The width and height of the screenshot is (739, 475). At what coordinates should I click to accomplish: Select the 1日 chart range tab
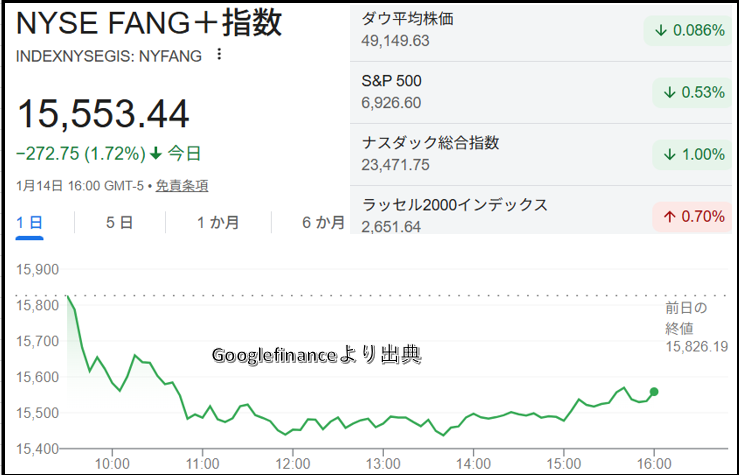(x=30, y=223)
